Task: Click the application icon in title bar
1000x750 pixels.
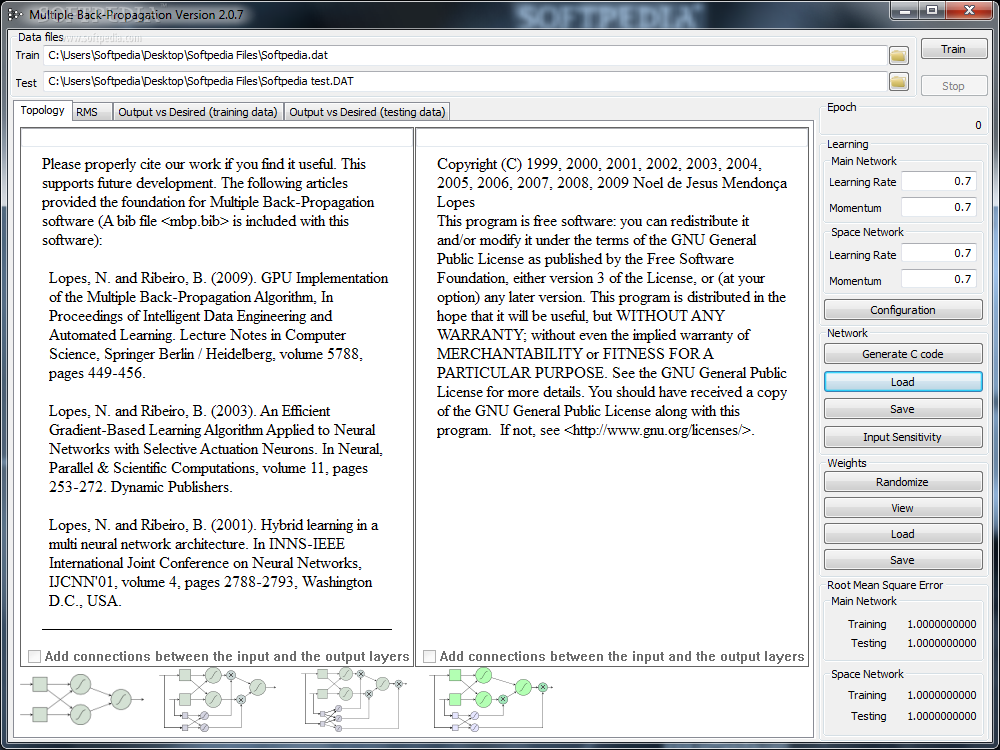Action: (14, 13)
